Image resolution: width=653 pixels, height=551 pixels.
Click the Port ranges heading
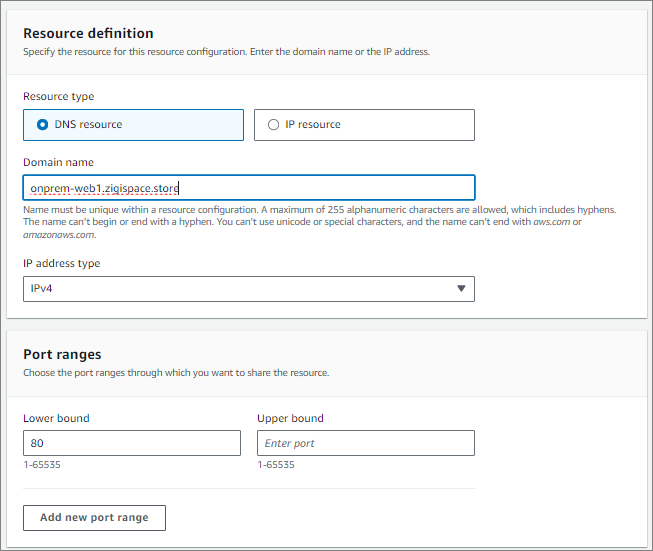click(62, 354)
